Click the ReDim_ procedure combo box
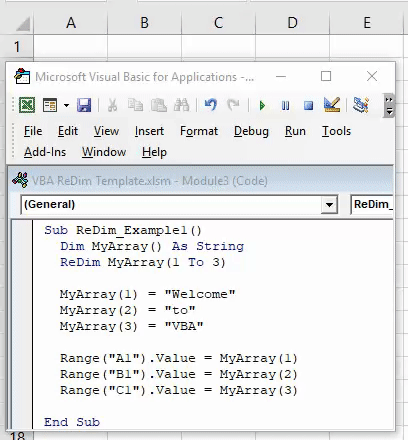Image resolution: width=408 pixels, height=440 pixels. pyautogui.click(x=372, y=204)
